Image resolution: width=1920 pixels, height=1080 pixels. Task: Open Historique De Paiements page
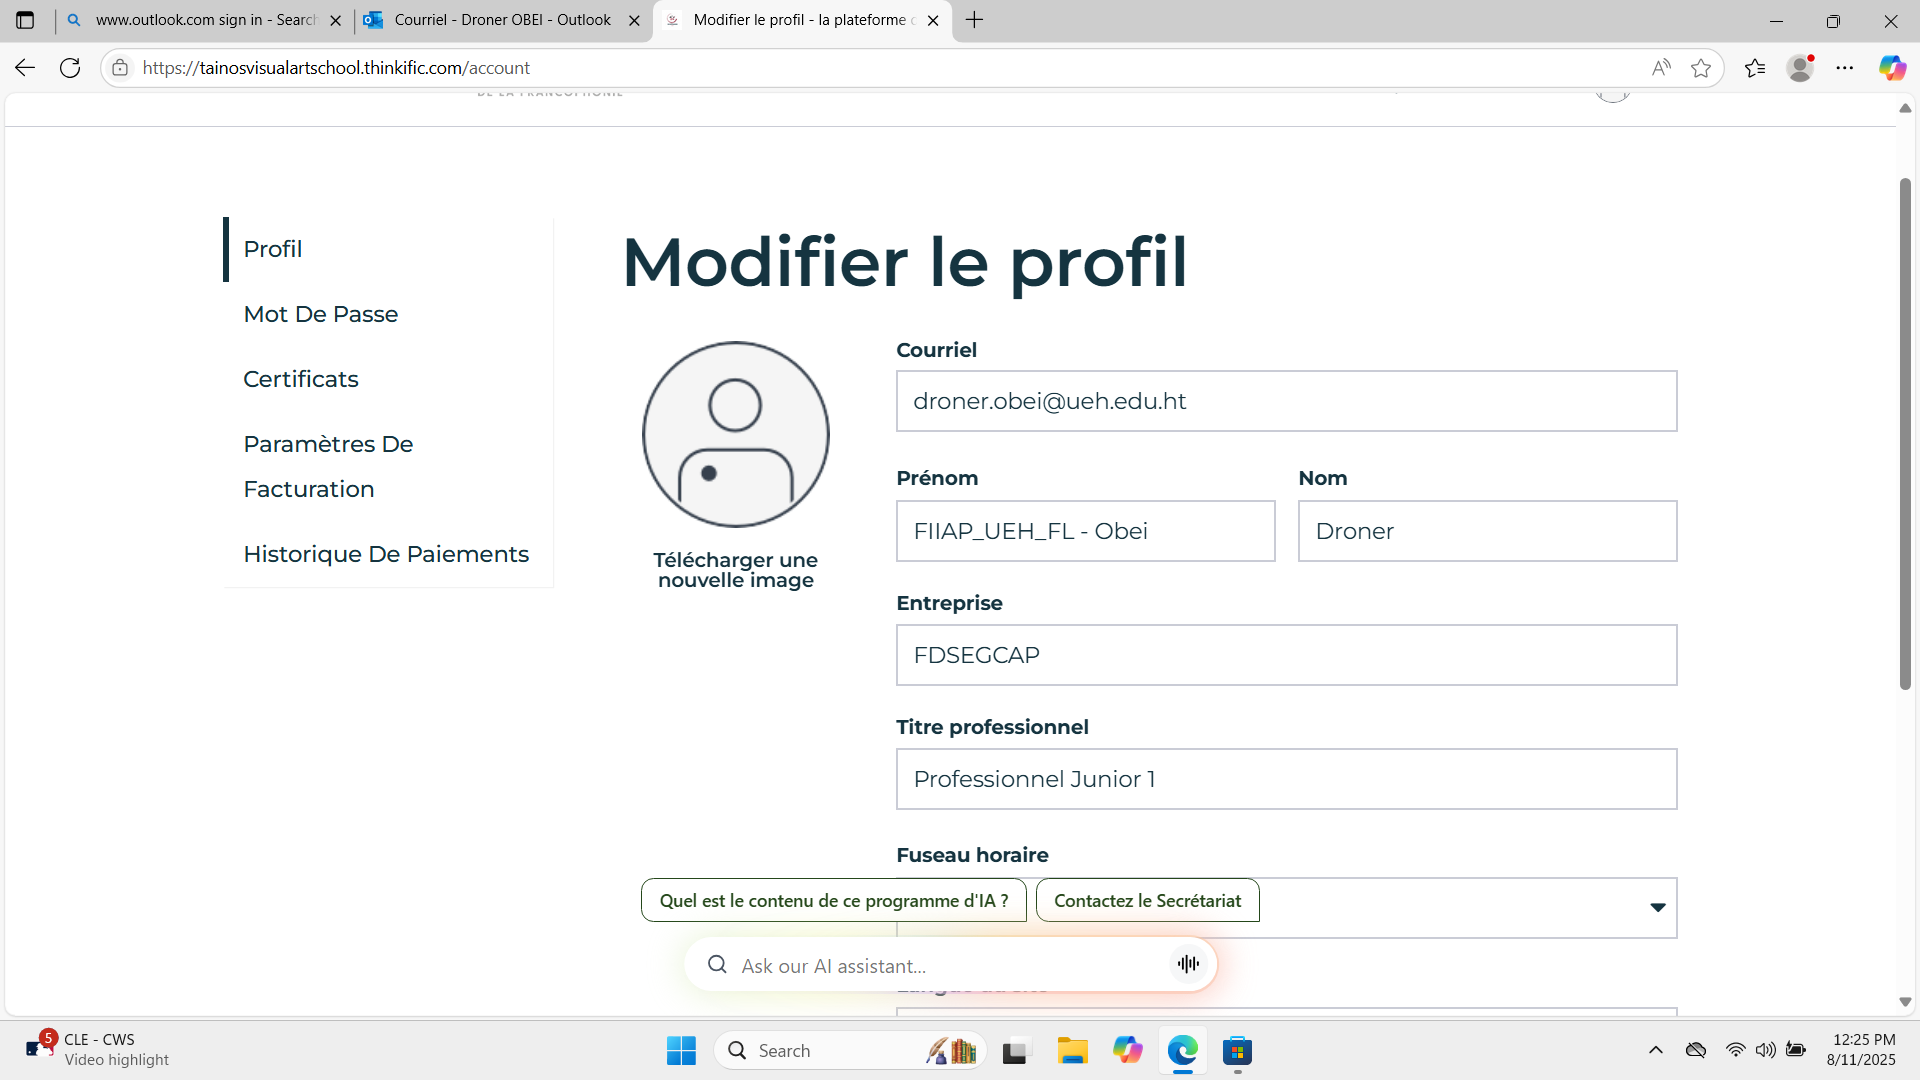[385, 554]
